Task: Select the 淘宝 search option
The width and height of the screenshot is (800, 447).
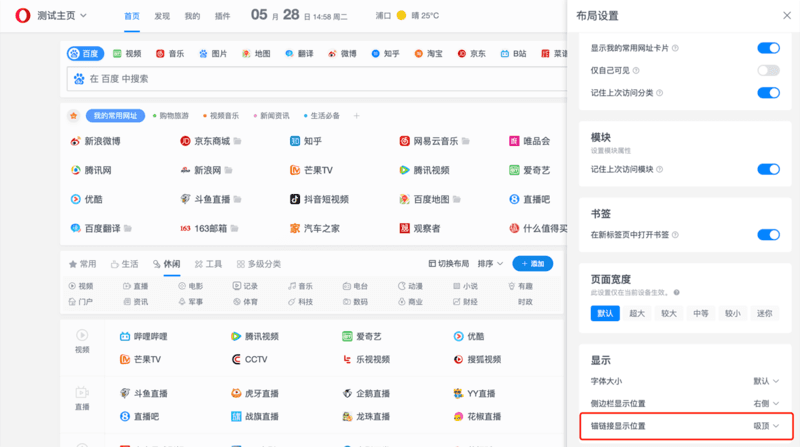Action: (x=428, y=54)
